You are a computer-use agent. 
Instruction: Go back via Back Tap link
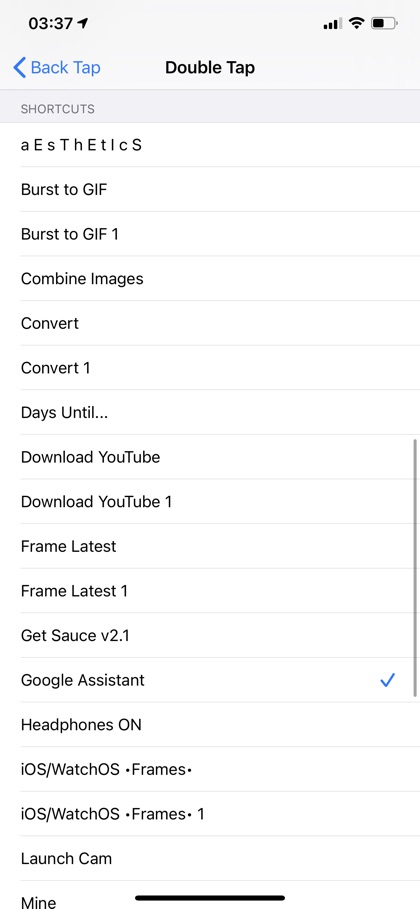[x=57, y=68]
